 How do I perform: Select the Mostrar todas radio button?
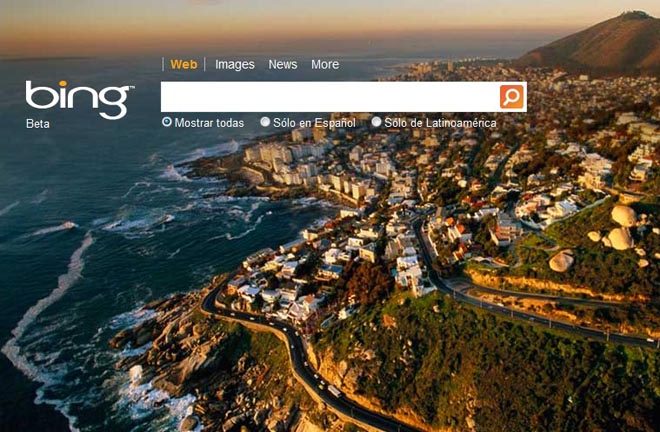click(167, 122)
